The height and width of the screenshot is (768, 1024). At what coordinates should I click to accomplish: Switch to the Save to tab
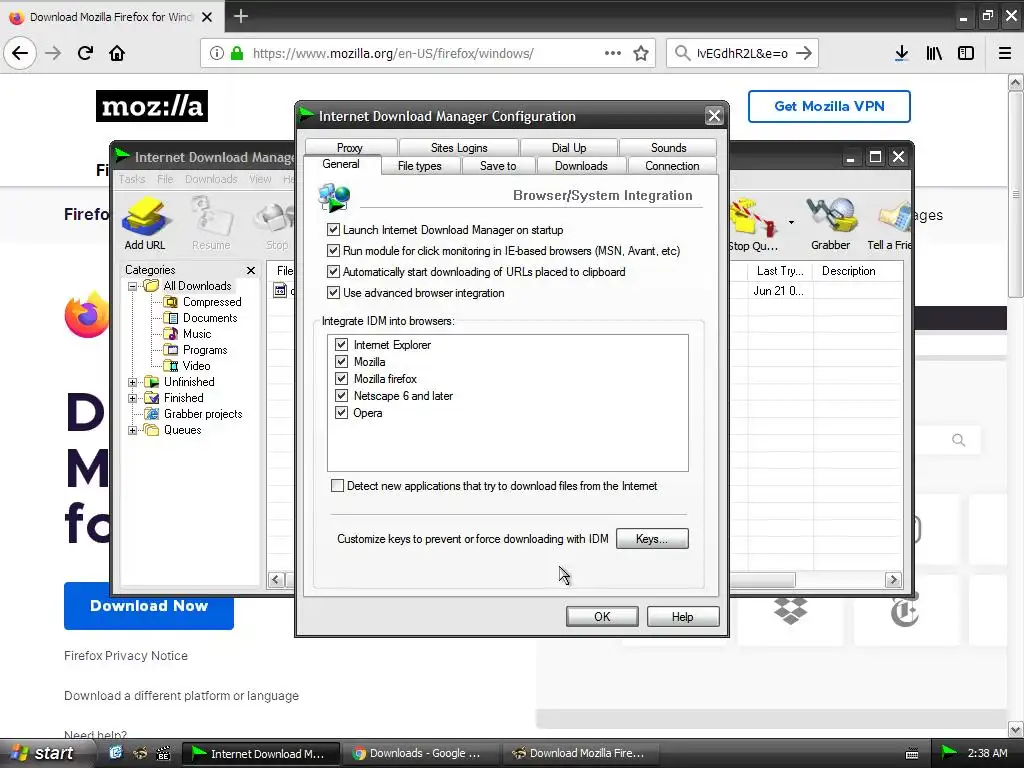tap(498, 166)
